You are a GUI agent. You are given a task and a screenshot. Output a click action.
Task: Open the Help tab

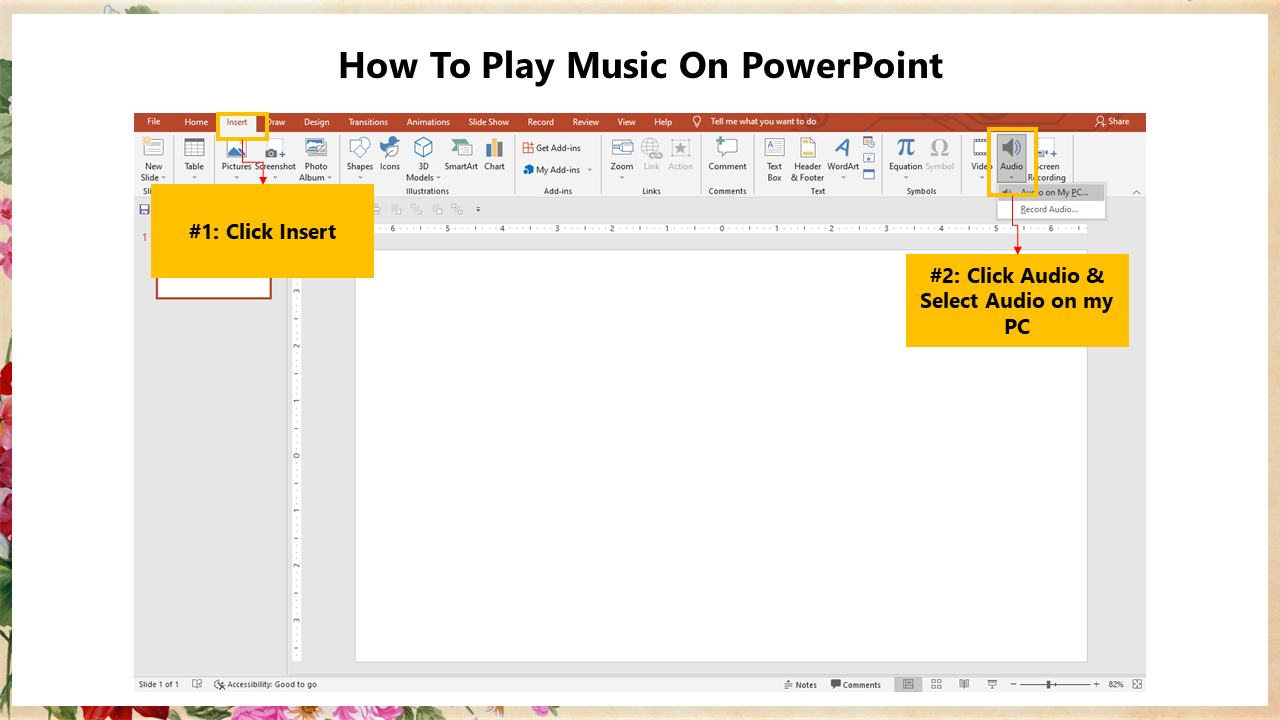[663, 122]
